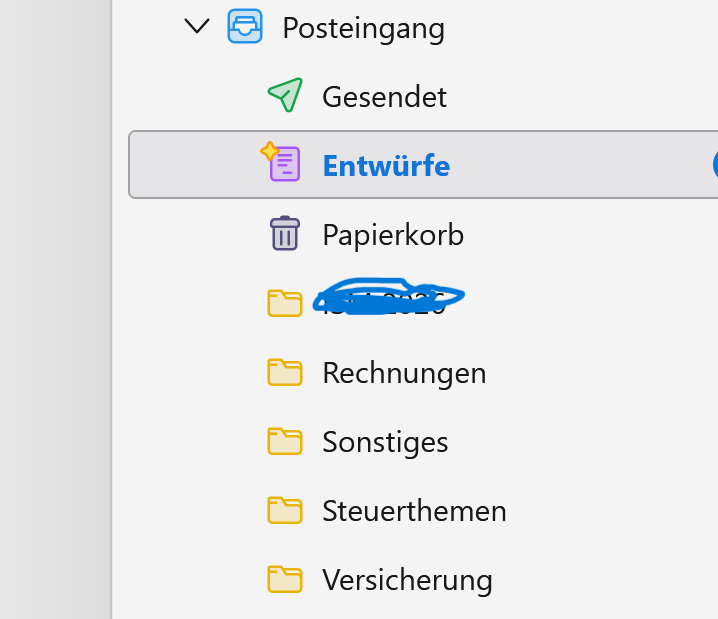Click the Papierkorb trash can icon
The width and height of the screenshot is (718, 619).
pyautogui.click(x=285, y=234)
